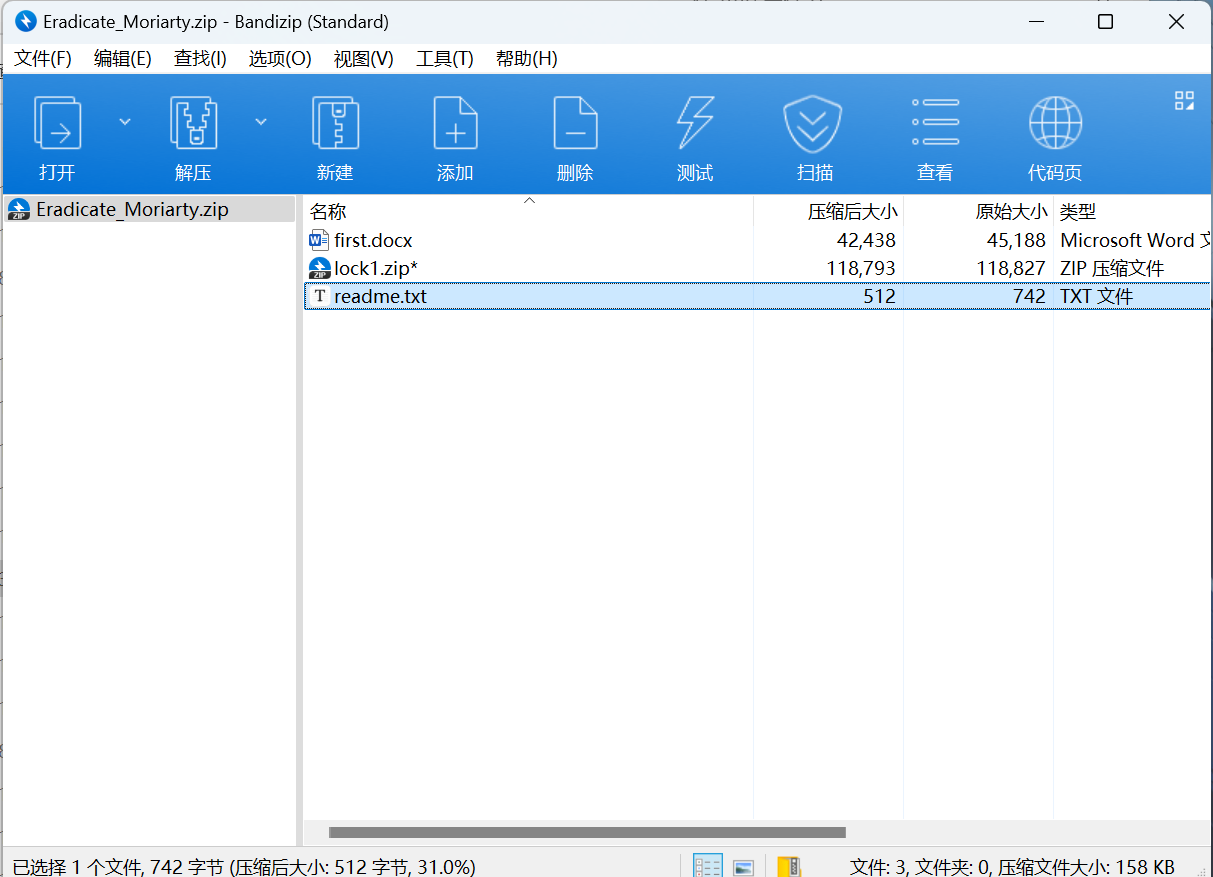Image resolution: width=1213 pixels, height=877 pixels.
Task: Click the Bandizip logo in title bar
Action: [x=25, y=21]
